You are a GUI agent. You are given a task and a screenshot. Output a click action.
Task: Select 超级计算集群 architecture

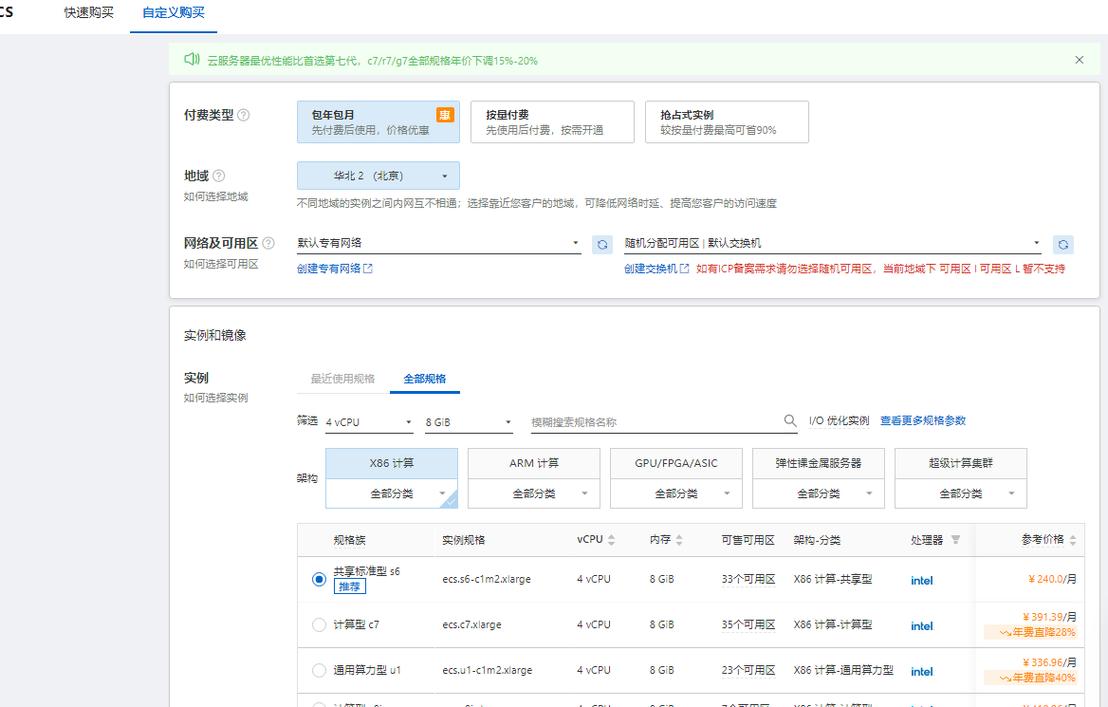coord(960,463)
